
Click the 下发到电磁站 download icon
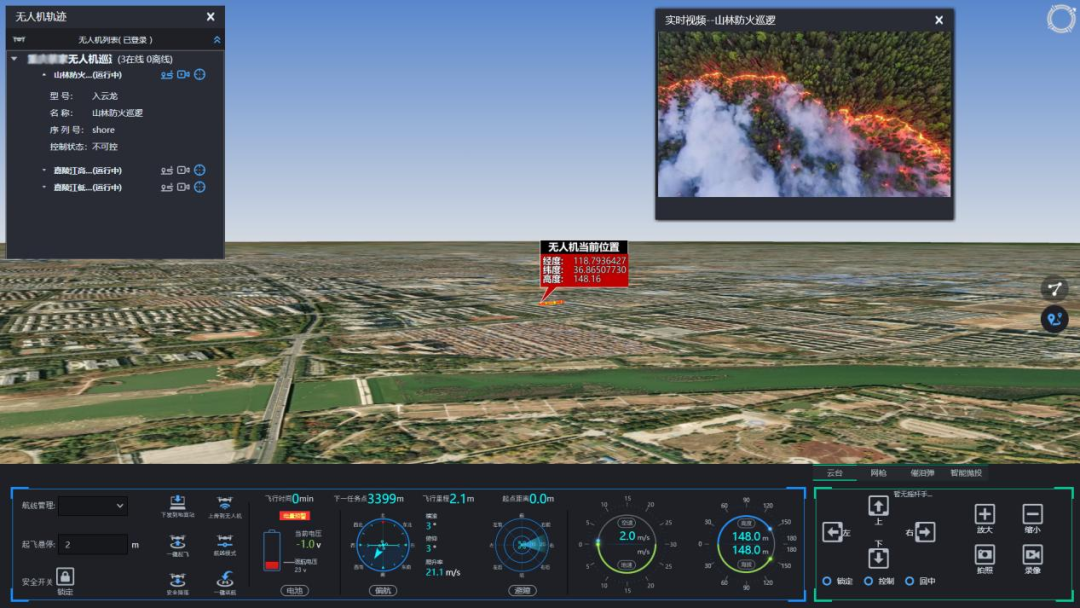click(177, 502)
